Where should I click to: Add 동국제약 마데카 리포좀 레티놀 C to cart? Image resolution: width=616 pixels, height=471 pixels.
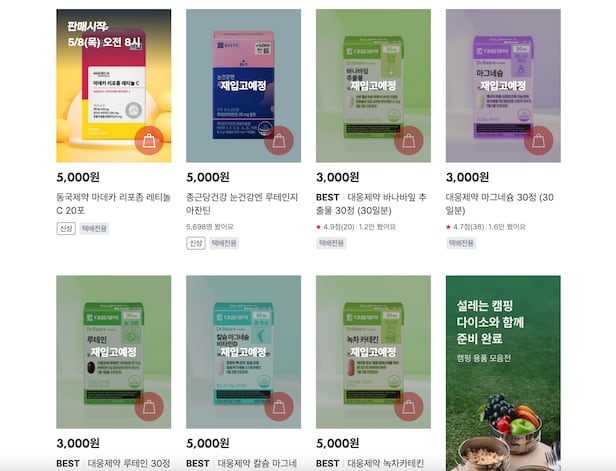pos(149,140)
